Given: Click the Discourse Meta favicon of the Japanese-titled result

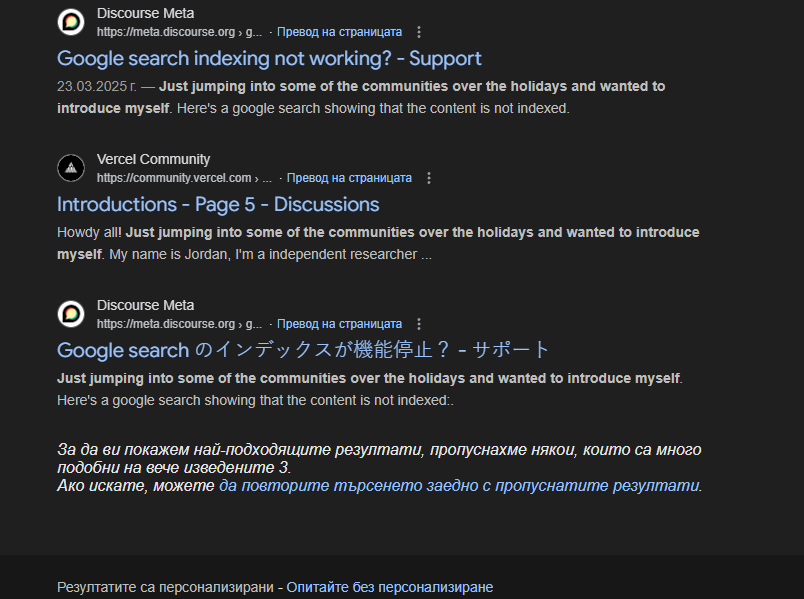Looking at the screenshot, I should pos(71,314).
